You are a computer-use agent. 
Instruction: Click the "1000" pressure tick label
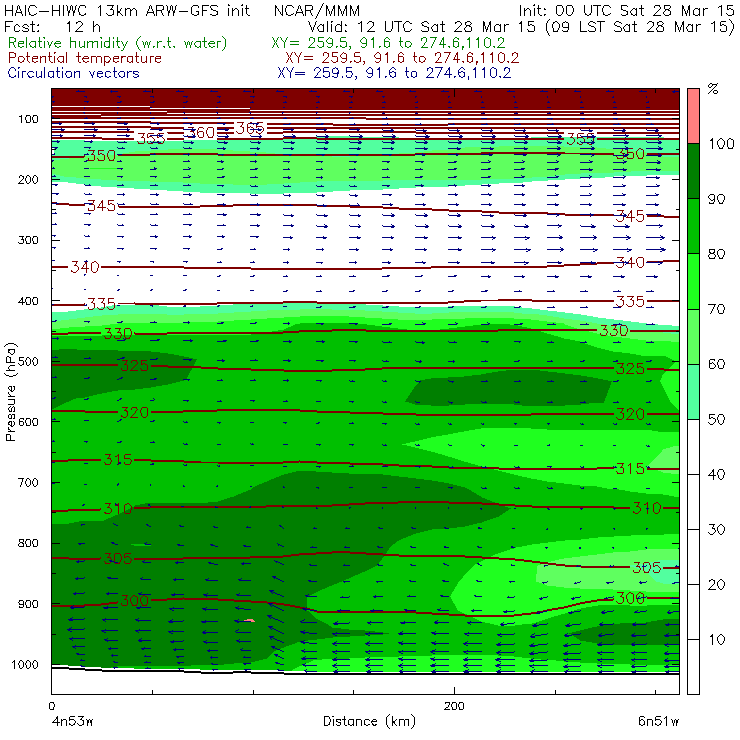coord(25,664)
